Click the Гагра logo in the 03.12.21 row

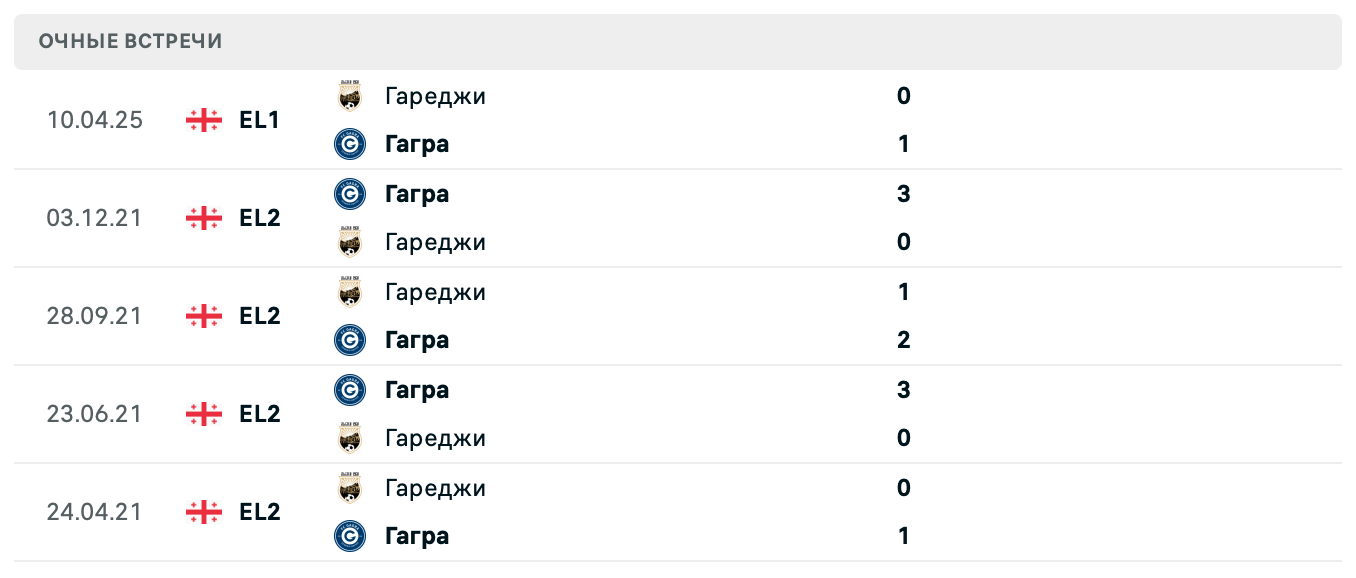pos(350,194)
